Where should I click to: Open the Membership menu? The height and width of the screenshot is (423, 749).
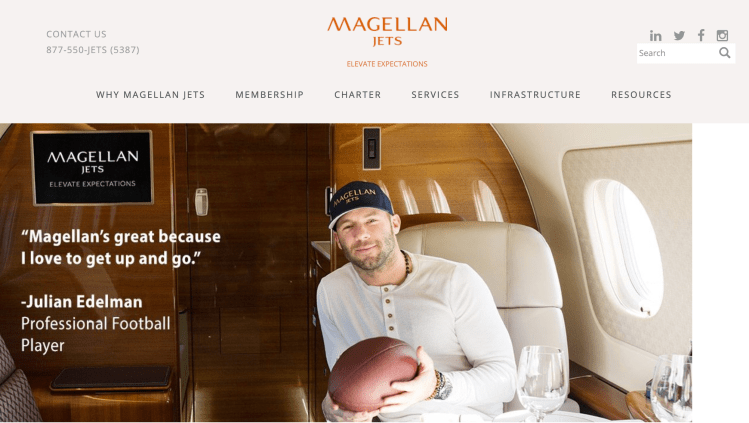click(269, 95)
